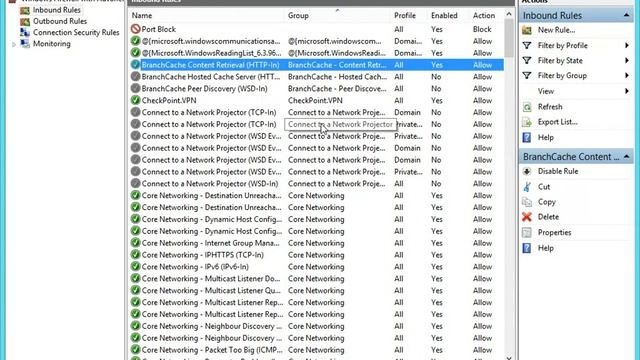
Task: Select the microsoft.windowscommunicationsapps rule
Action: point(211,41)
